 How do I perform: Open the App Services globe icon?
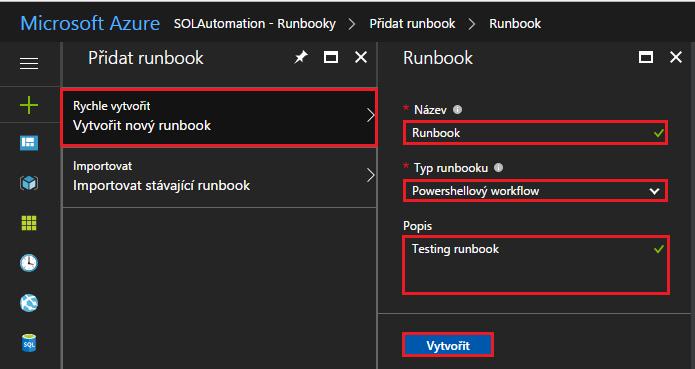[29, 303]
